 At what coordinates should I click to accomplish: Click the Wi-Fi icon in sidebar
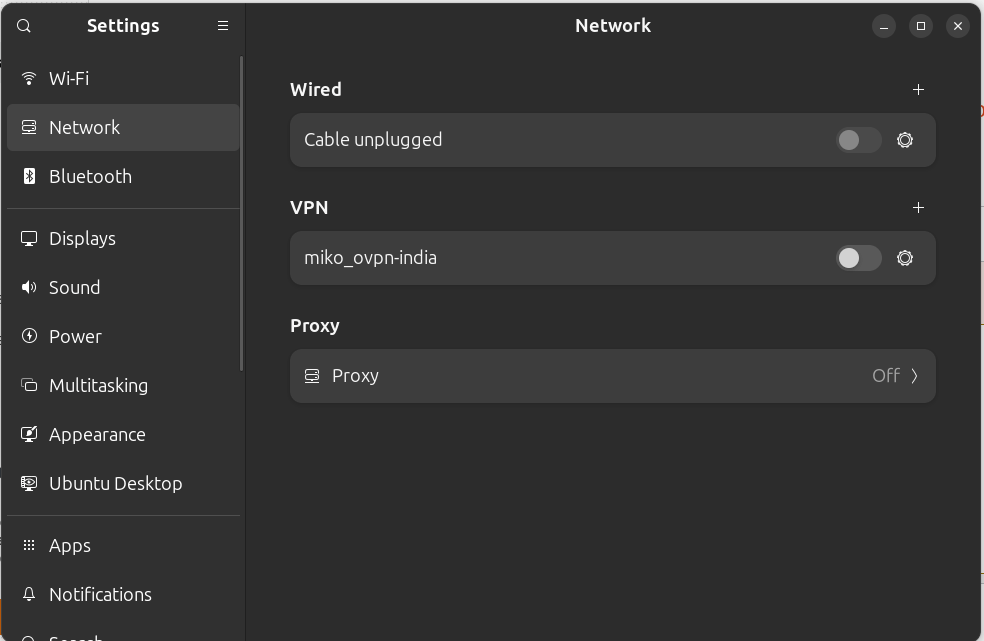(29, 79)
